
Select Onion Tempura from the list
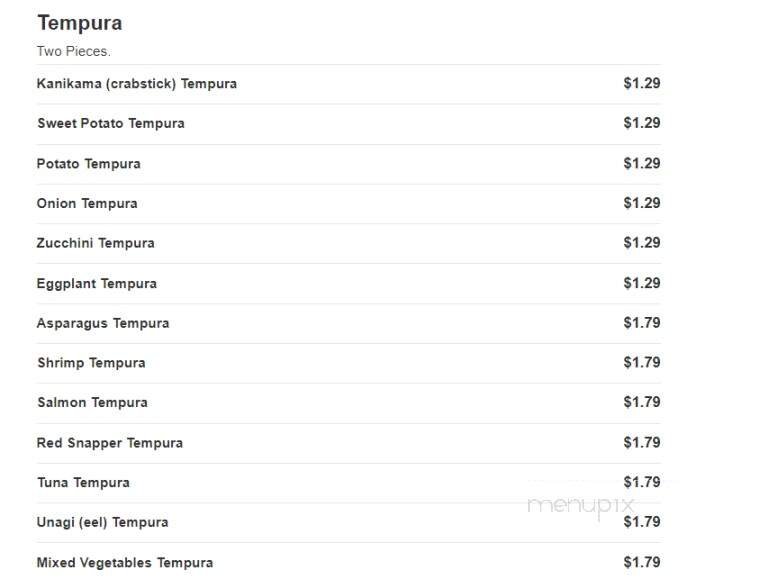87,204
